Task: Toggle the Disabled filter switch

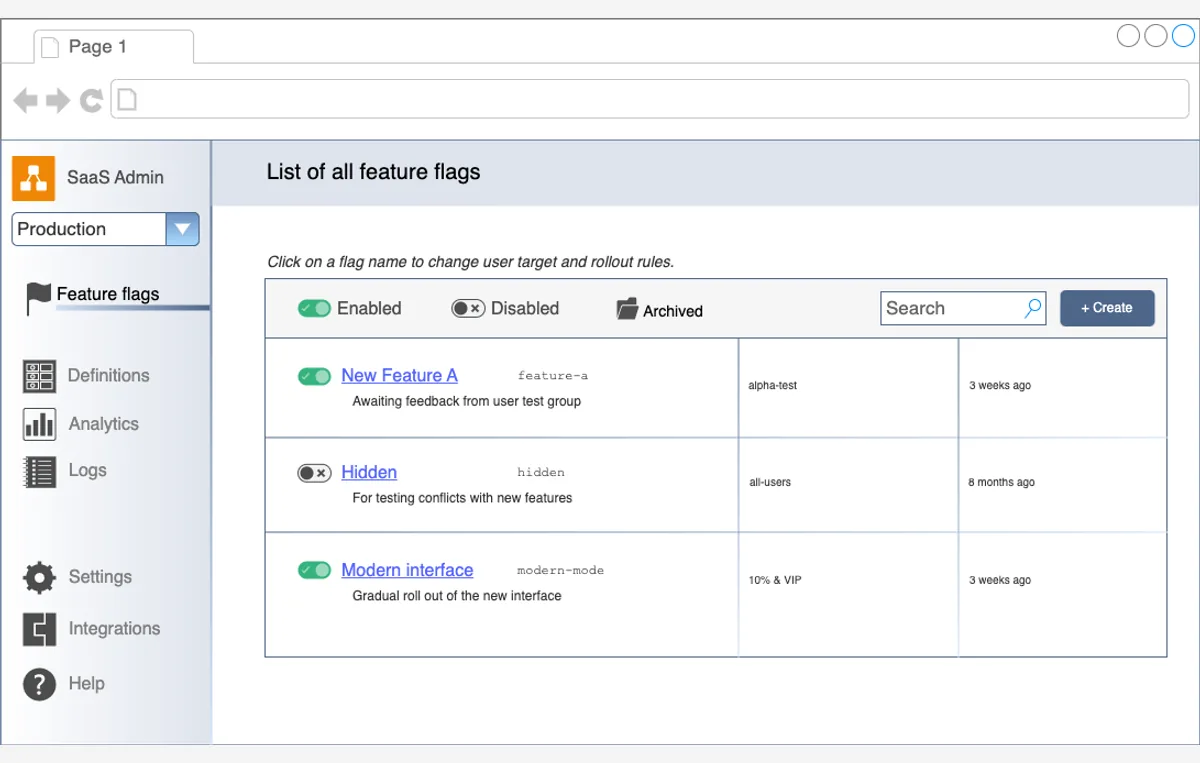Action: pos(468,309)
